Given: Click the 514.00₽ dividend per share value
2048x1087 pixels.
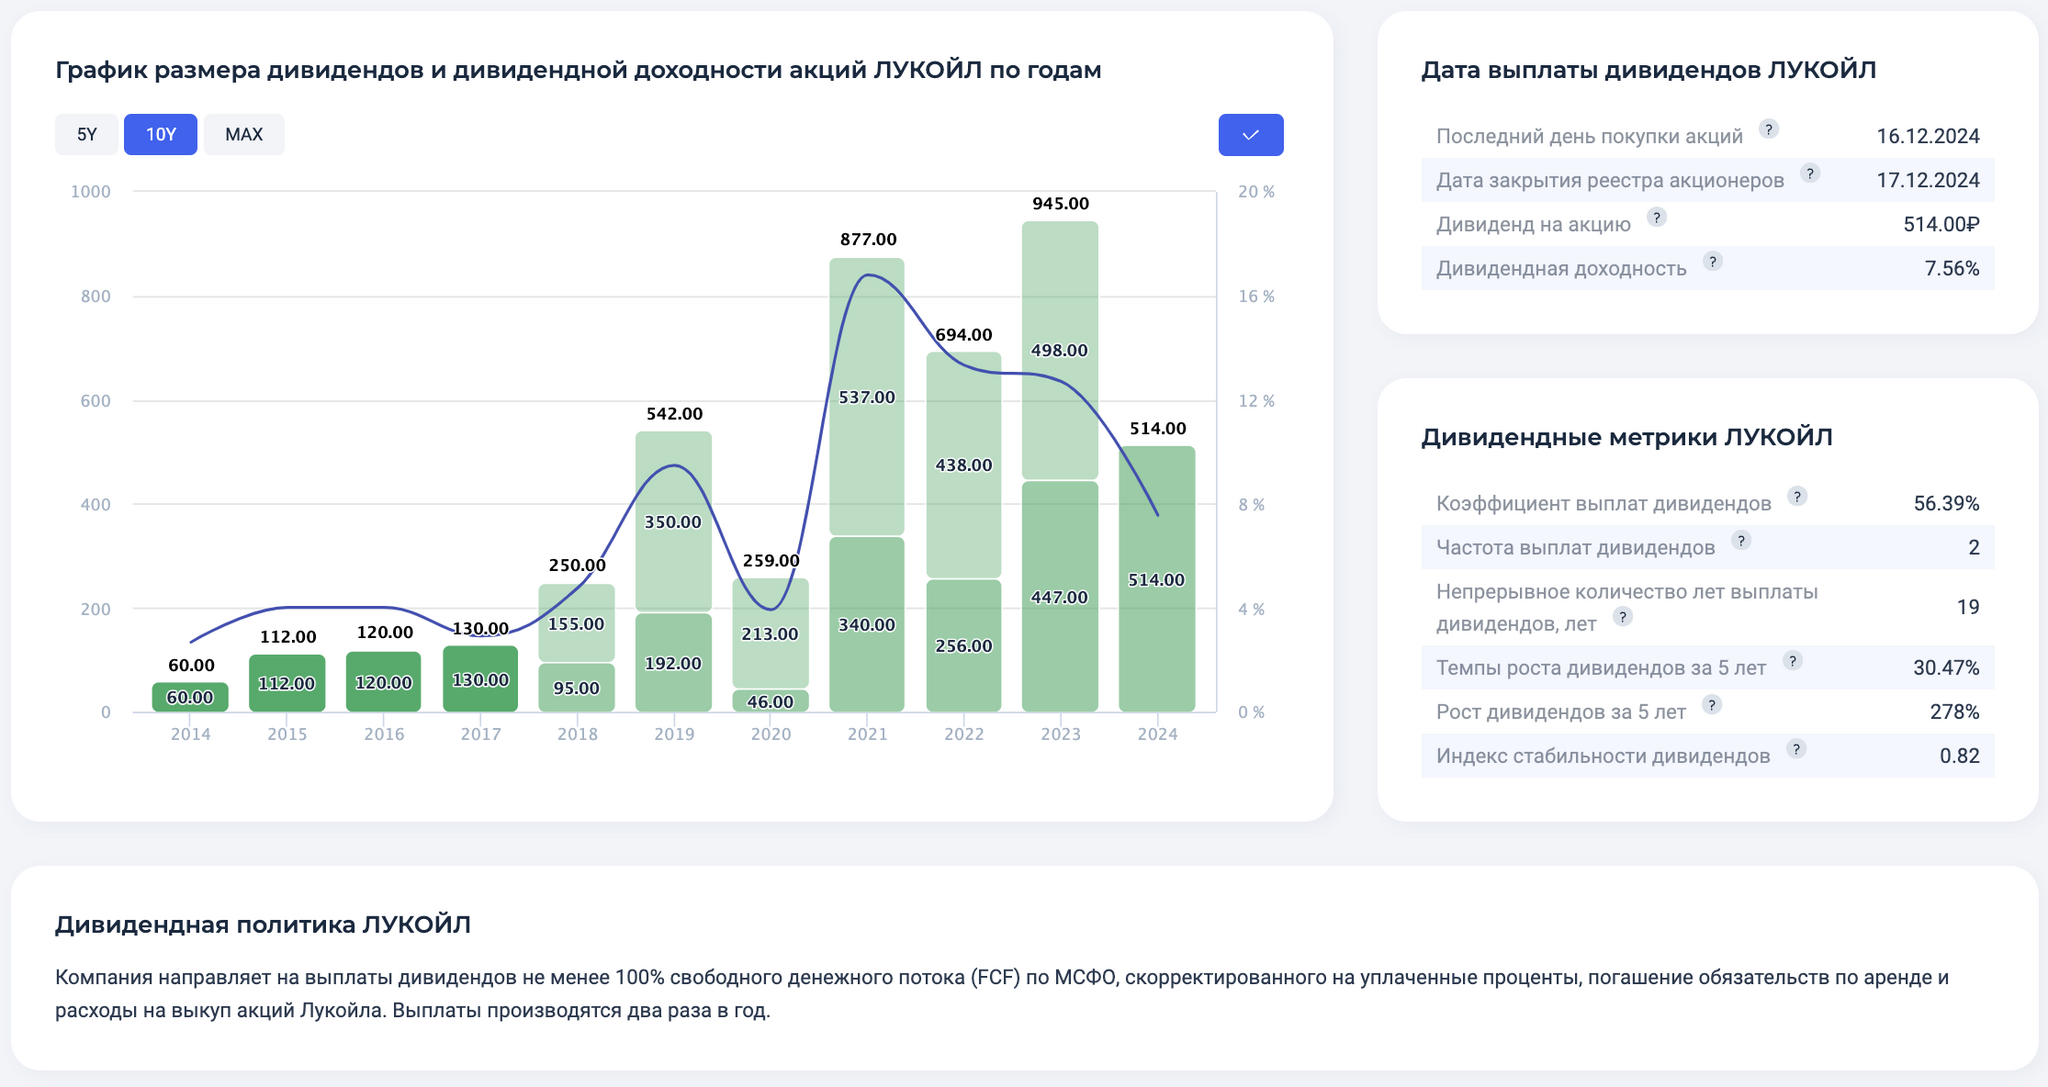Looking at the screenshot, I should [x=1941, y=224].
